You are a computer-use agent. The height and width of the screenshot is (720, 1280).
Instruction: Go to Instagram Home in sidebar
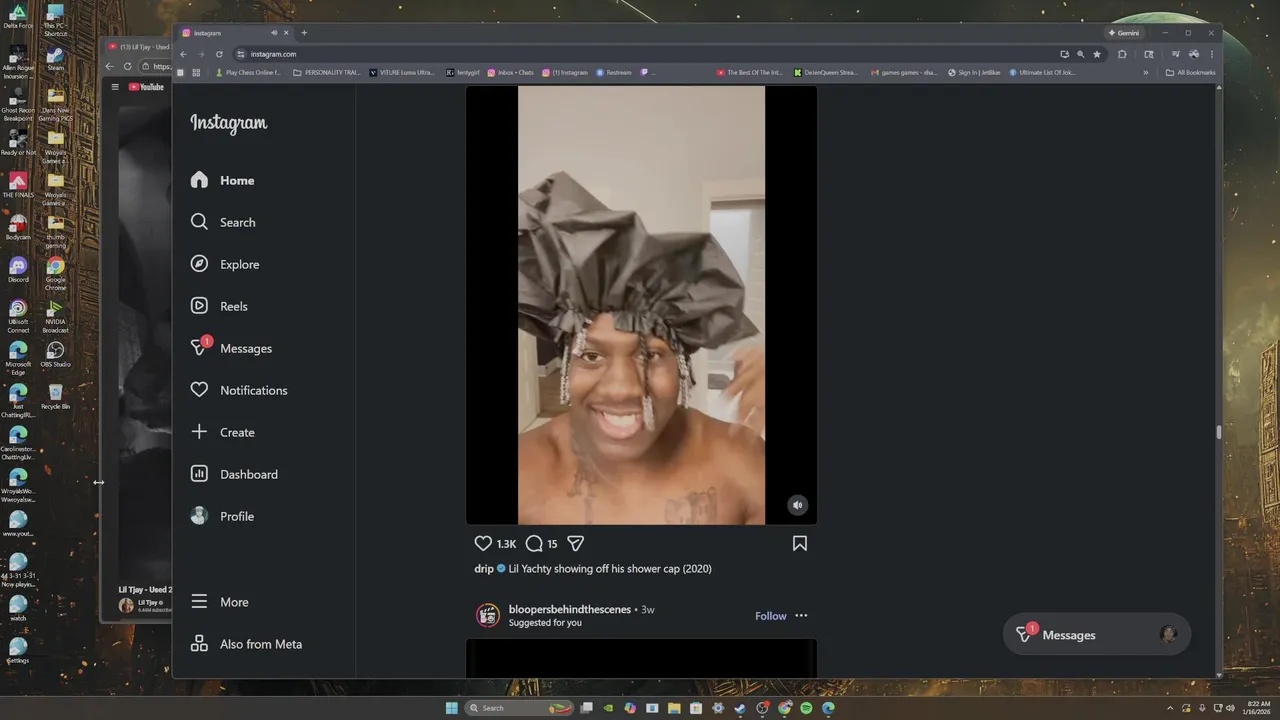coord(222,180)
